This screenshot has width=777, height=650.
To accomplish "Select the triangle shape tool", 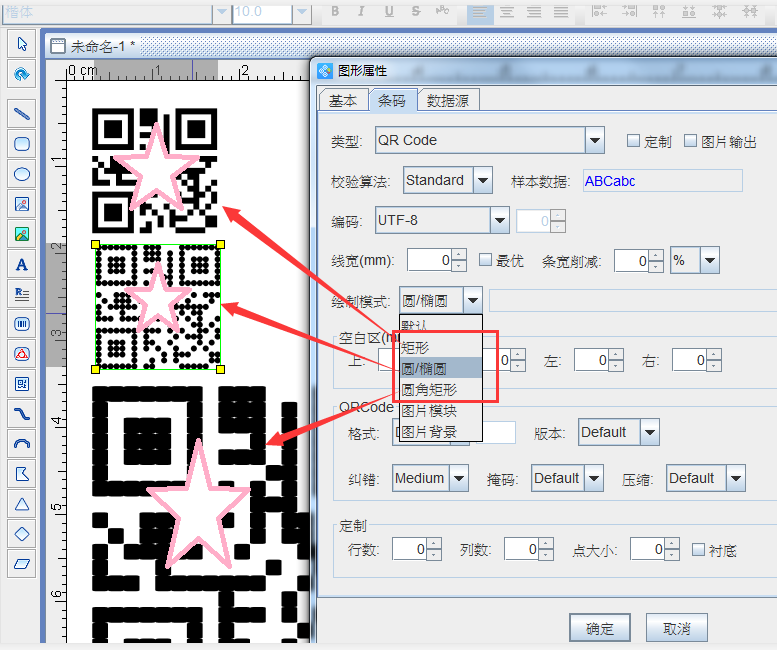I will pyautogui.click(x=22, y=504).
